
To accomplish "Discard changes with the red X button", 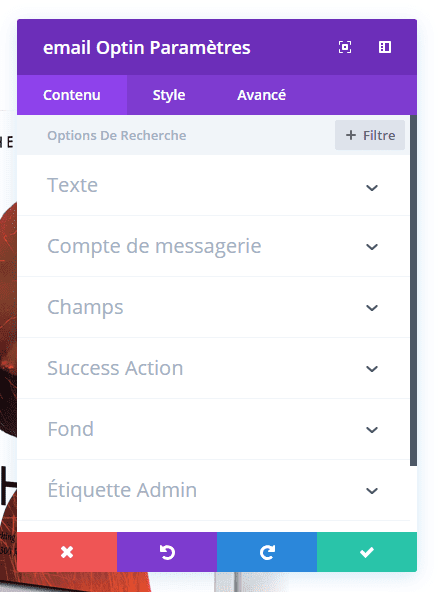I will pos(67,552).
